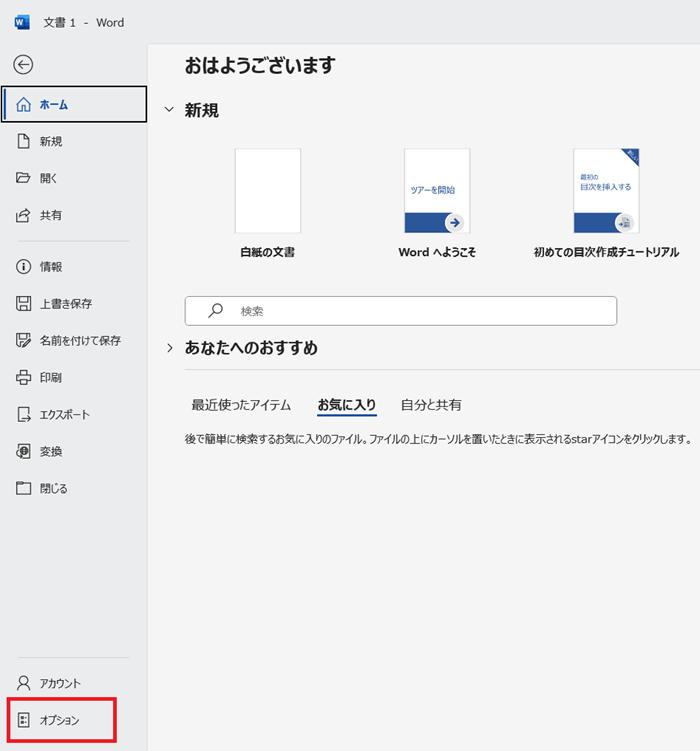Open the 共有 menu label
Viewport: 700px width, 751px height.
[x=51, y=215]
